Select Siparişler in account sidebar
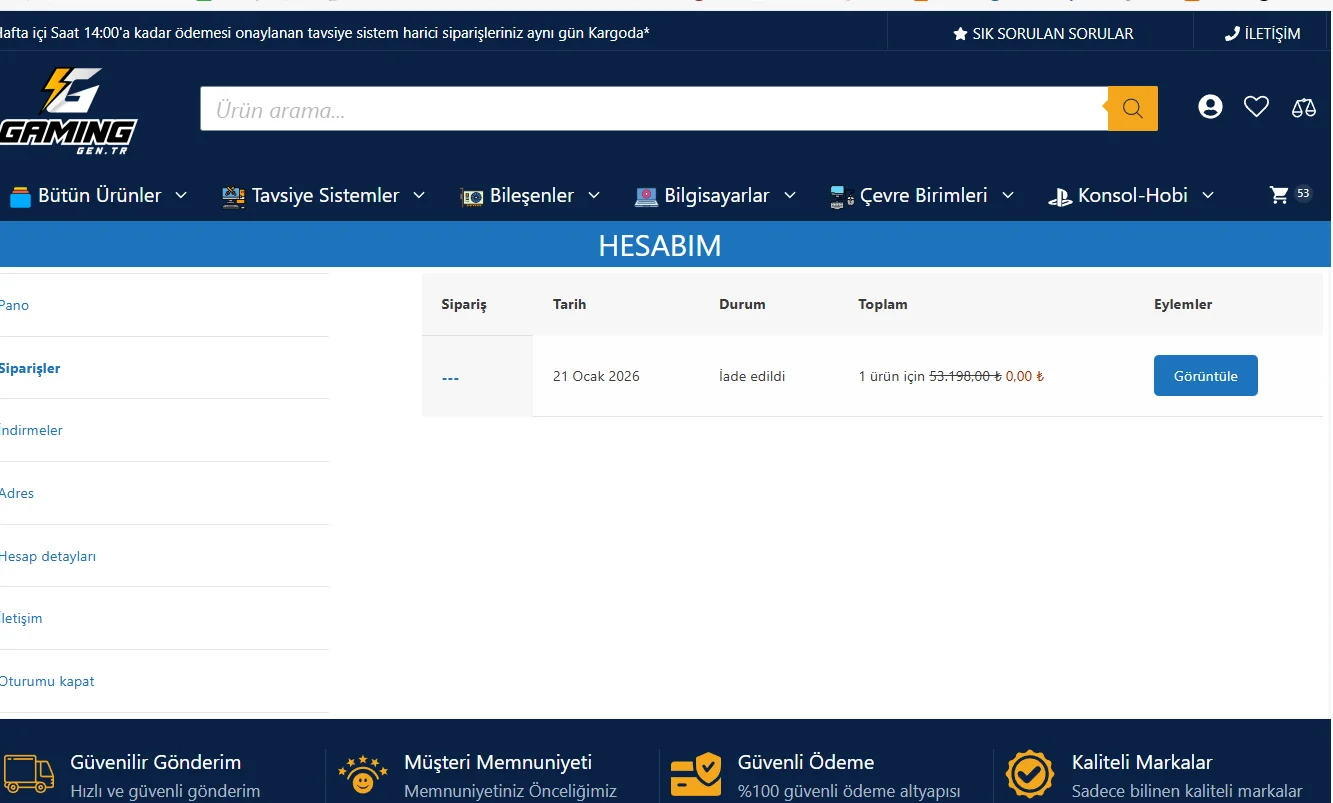The image size is (1333, 803). pyautogui.click(x=30, y=368)
